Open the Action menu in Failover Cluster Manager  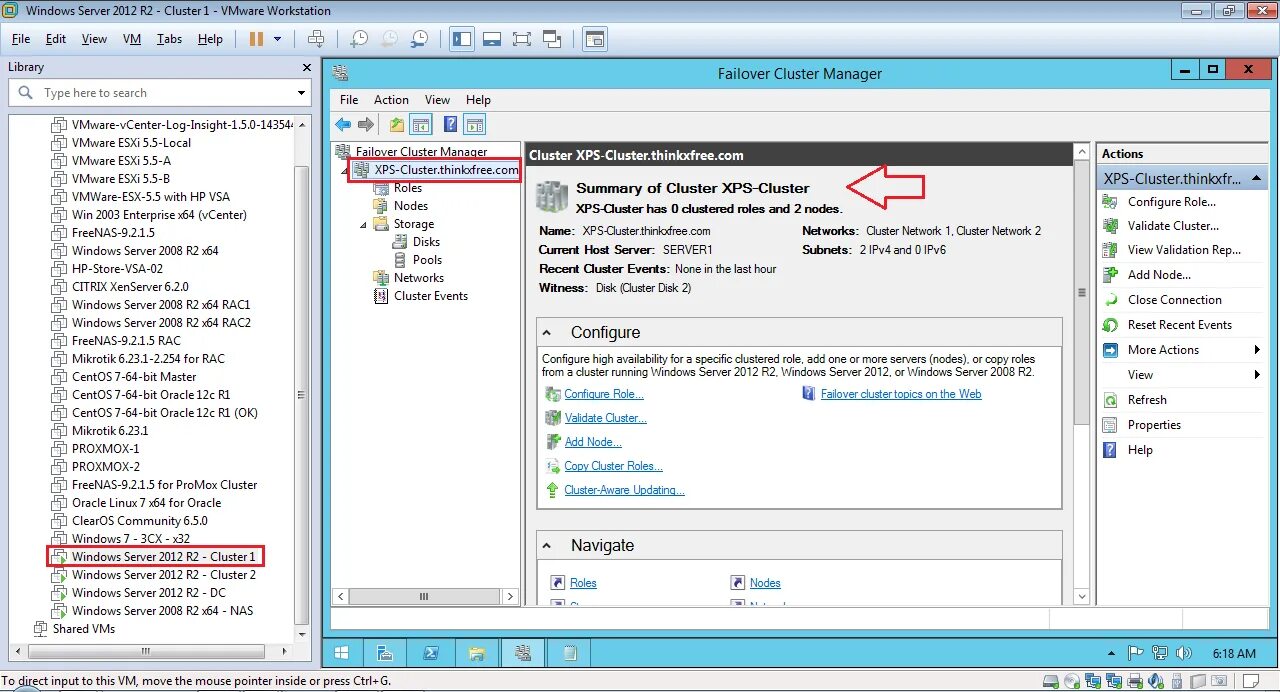(x=391, y=100)
